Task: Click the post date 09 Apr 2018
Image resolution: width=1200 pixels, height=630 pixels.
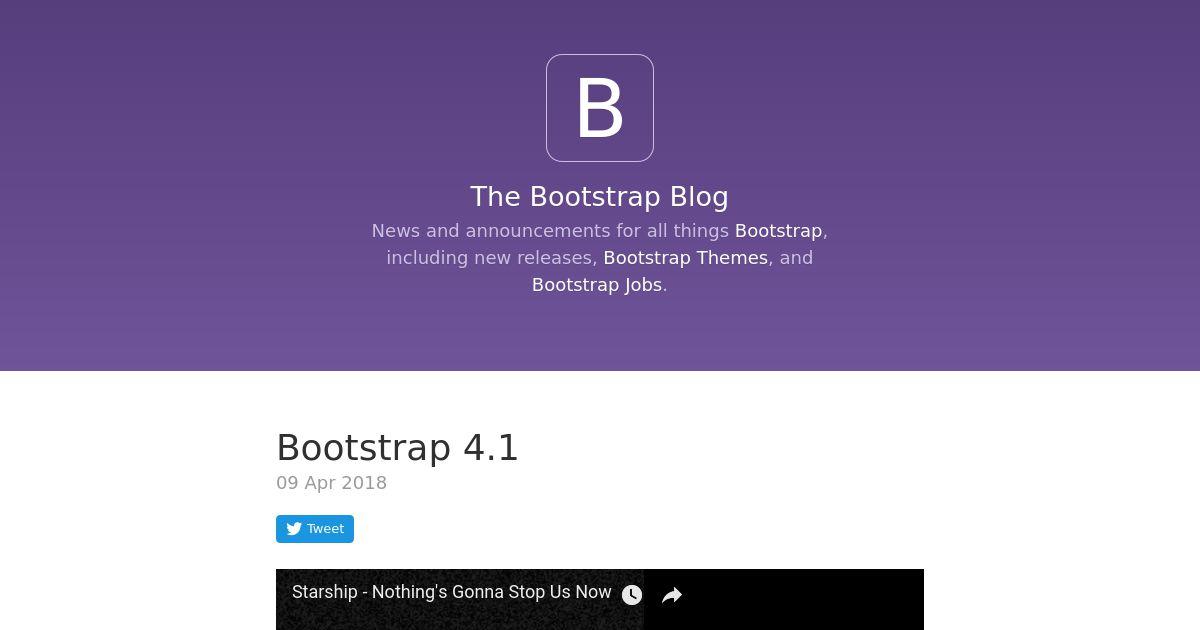Action: click(x=332, y=483)
